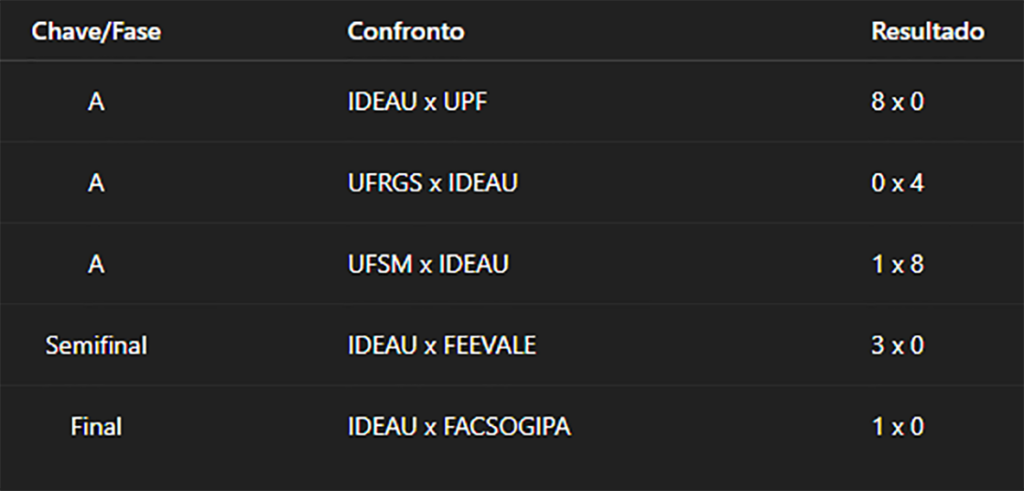Click the 1 x 0 final result
The width and height of the screenshot is (1024, 491).
tap(897, 426)
